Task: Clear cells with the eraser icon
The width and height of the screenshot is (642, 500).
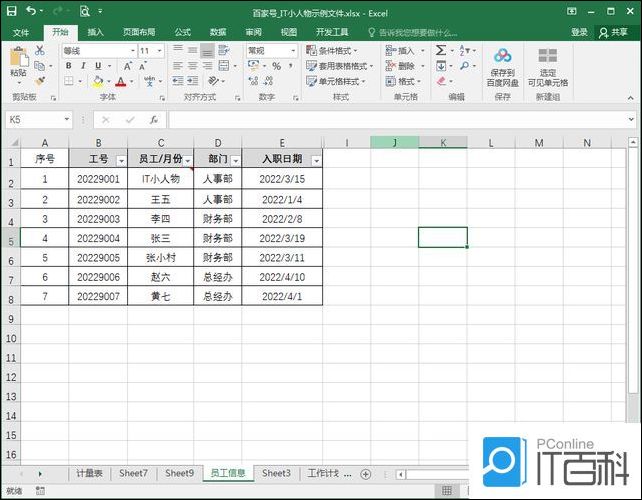Action: tap(441, 81)
